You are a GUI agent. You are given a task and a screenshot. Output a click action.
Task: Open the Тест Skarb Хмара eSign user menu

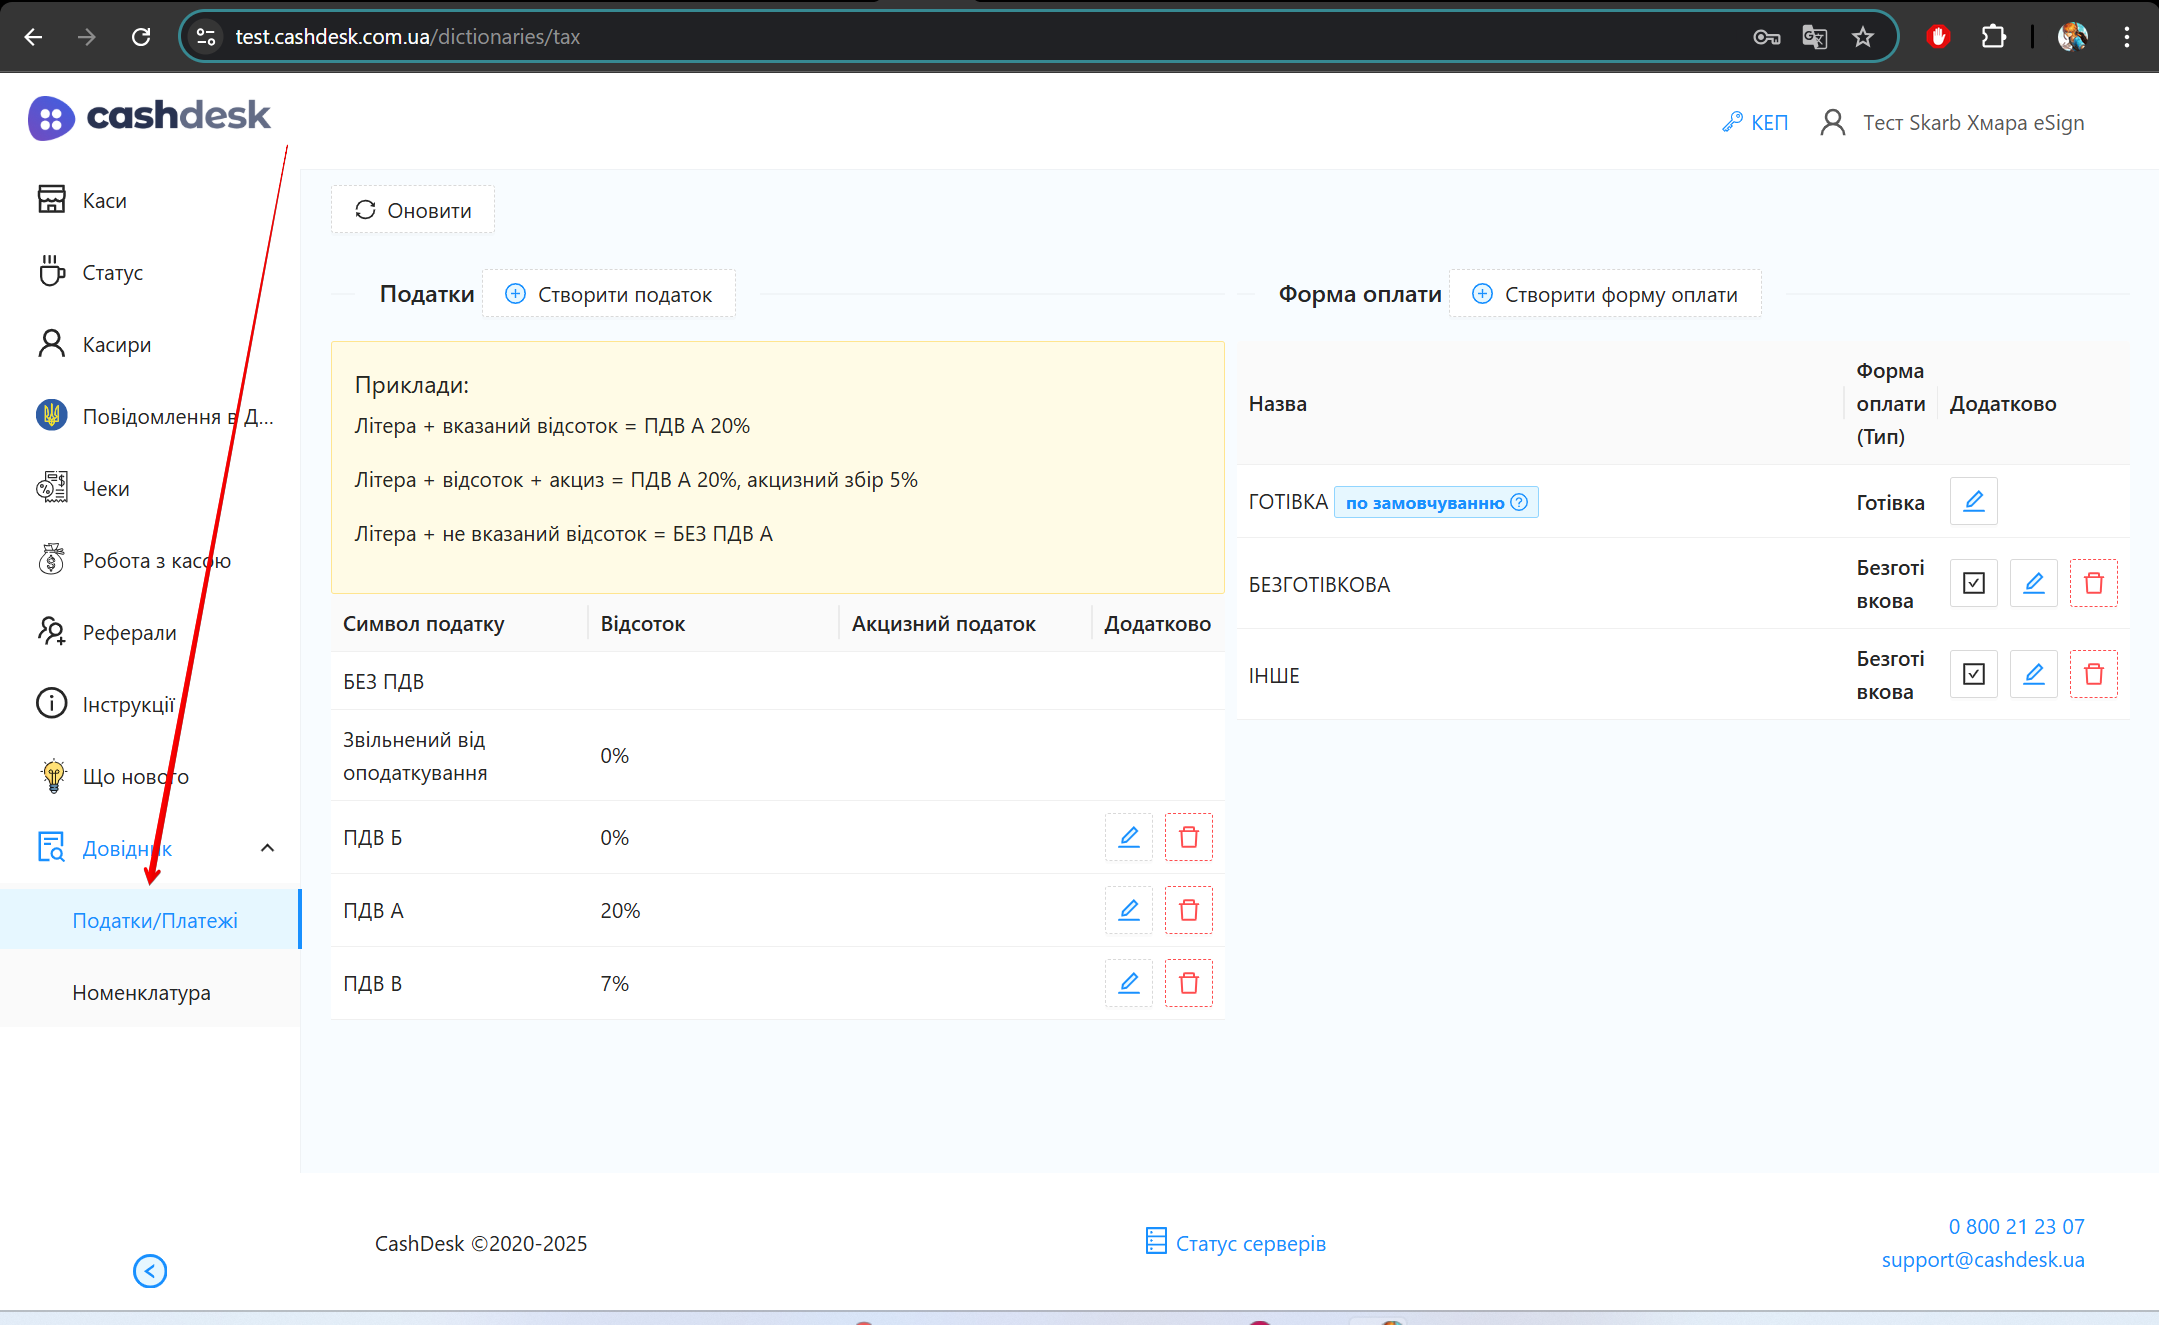coord(1953,122)
